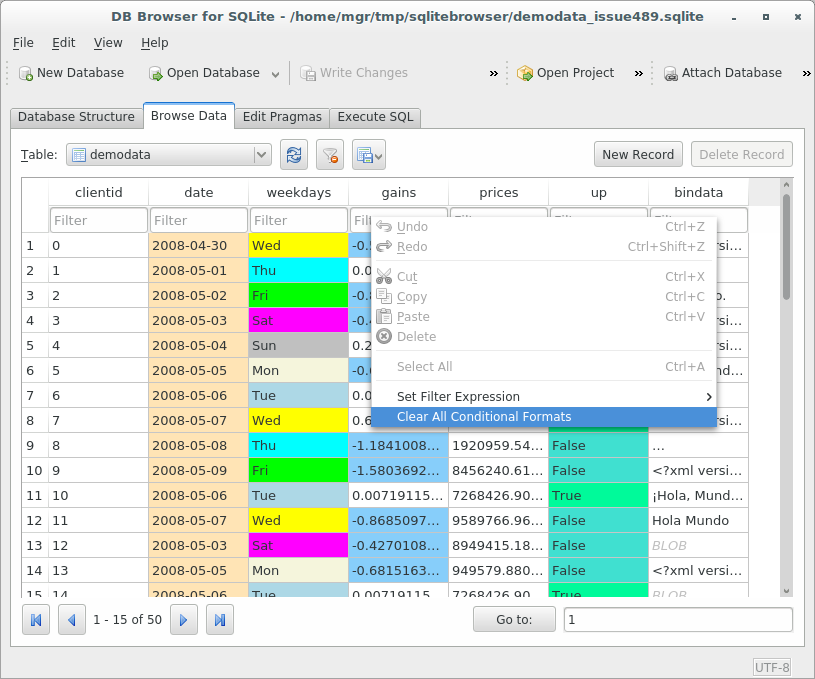Select the magenta Sat cell in row 4

point(298,321)
